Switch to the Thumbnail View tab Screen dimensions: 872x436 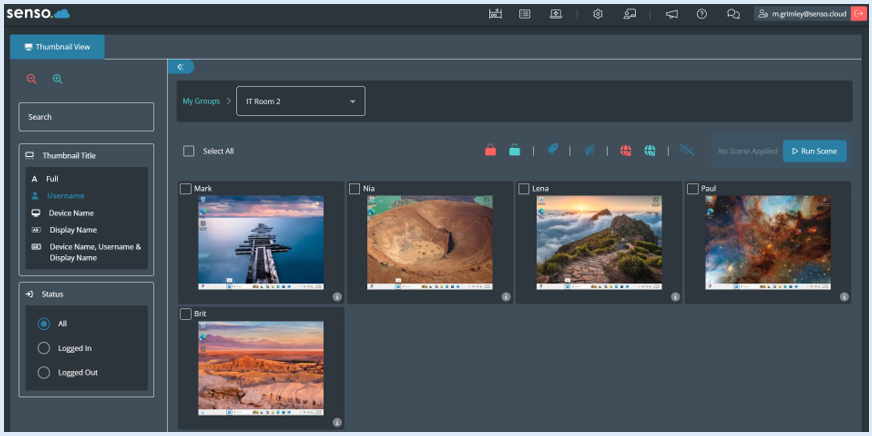[57, 47]
